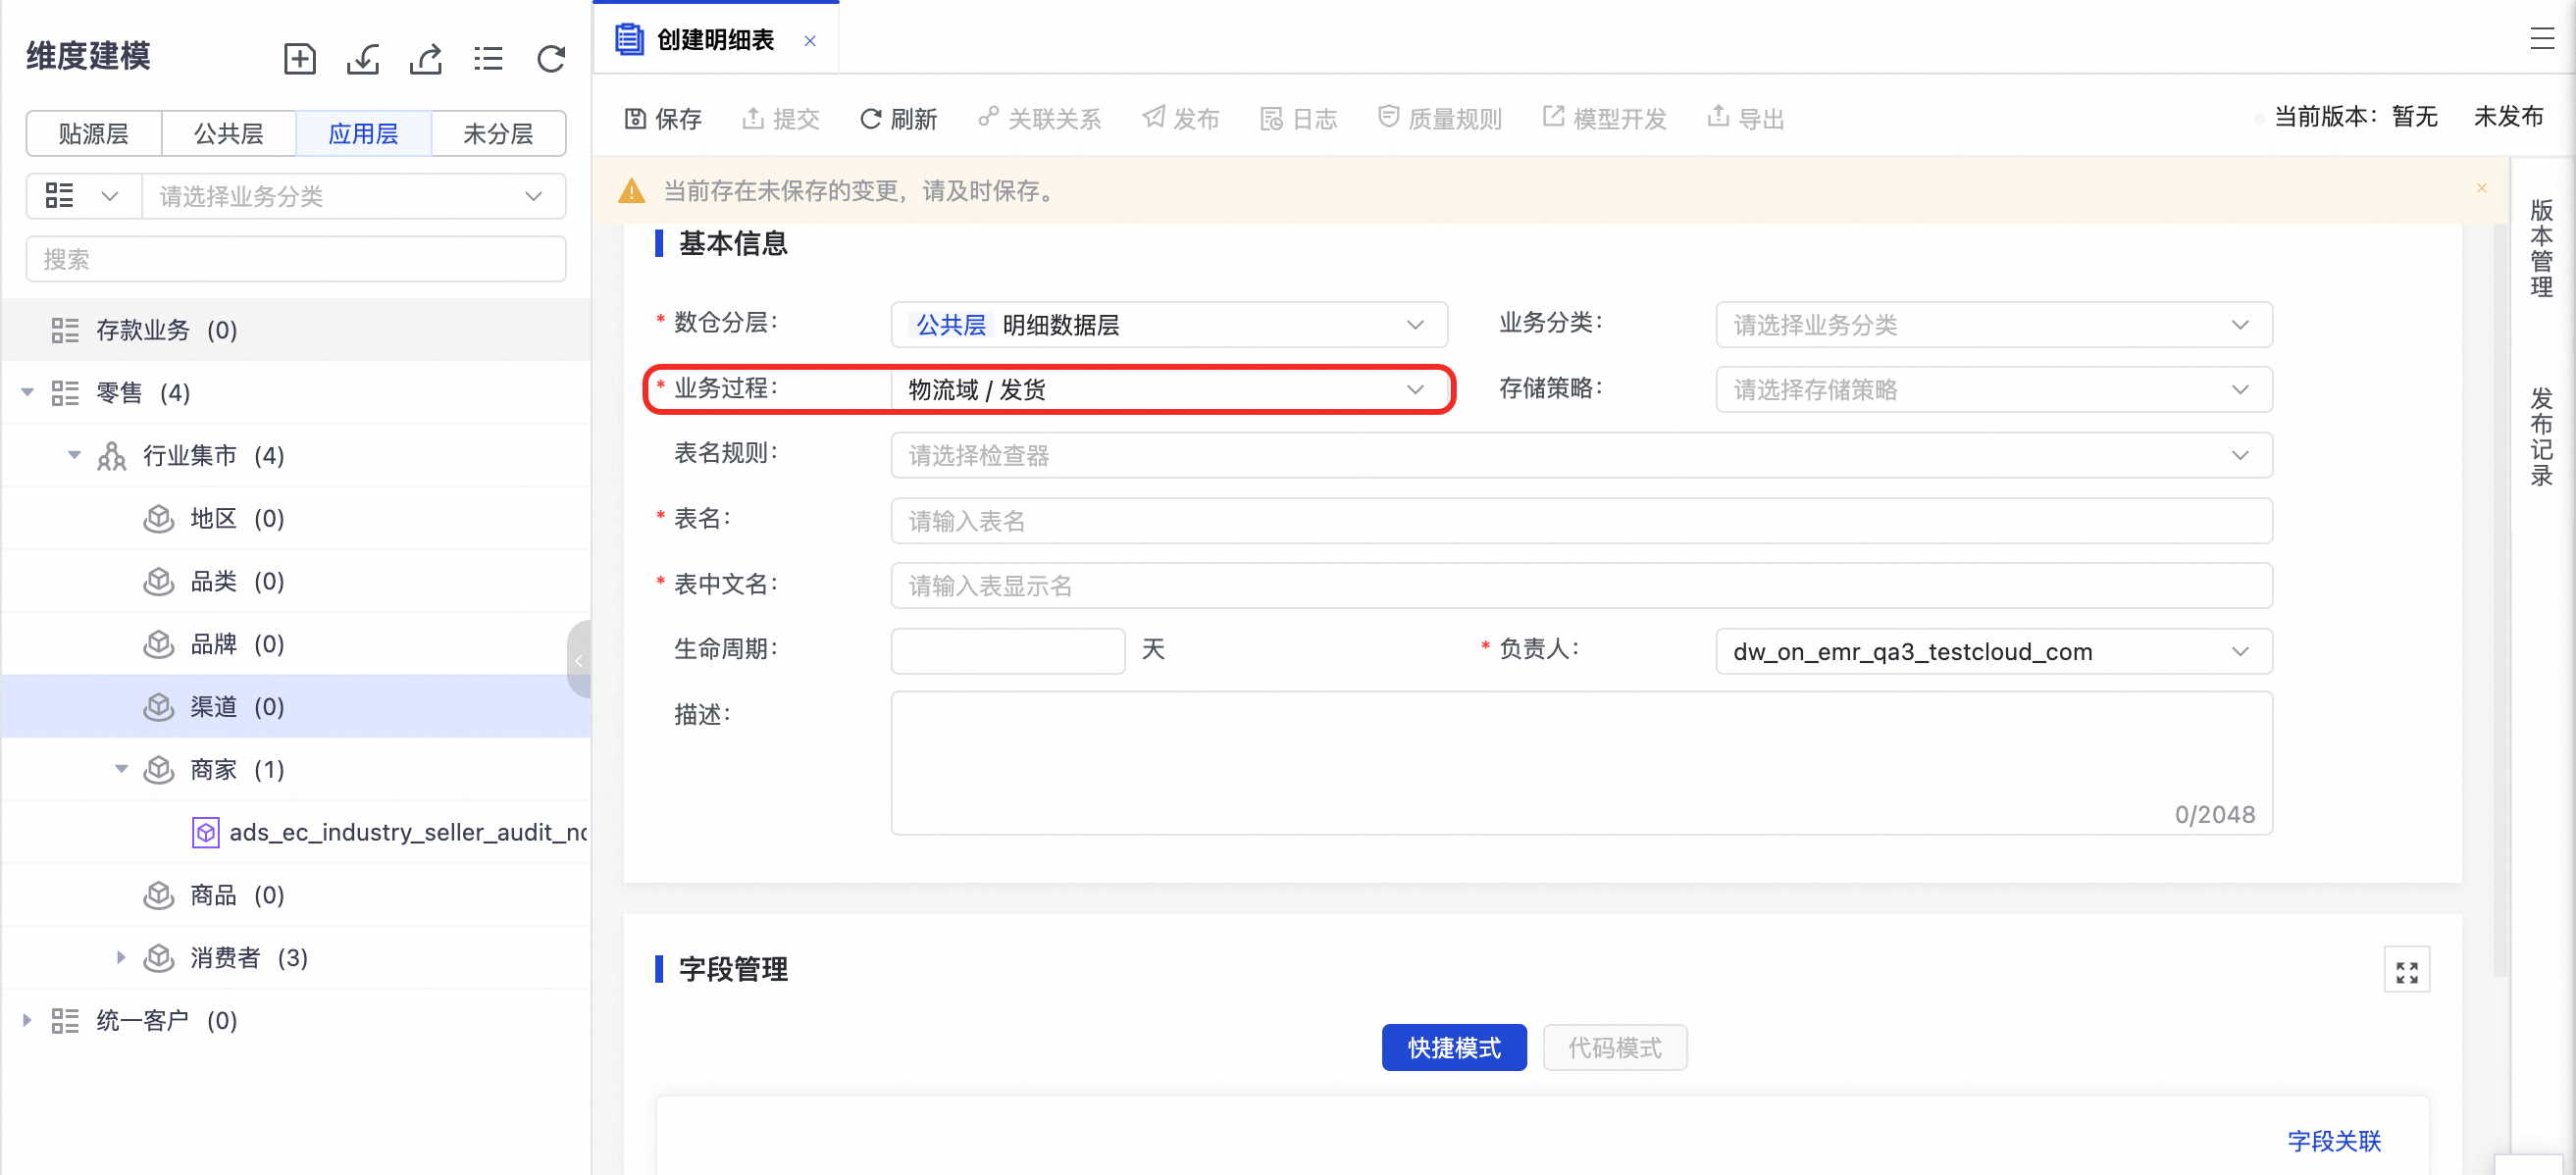Switch to the 贴源层 tab
The image size is (2576, 1175).
pos(93,133)
